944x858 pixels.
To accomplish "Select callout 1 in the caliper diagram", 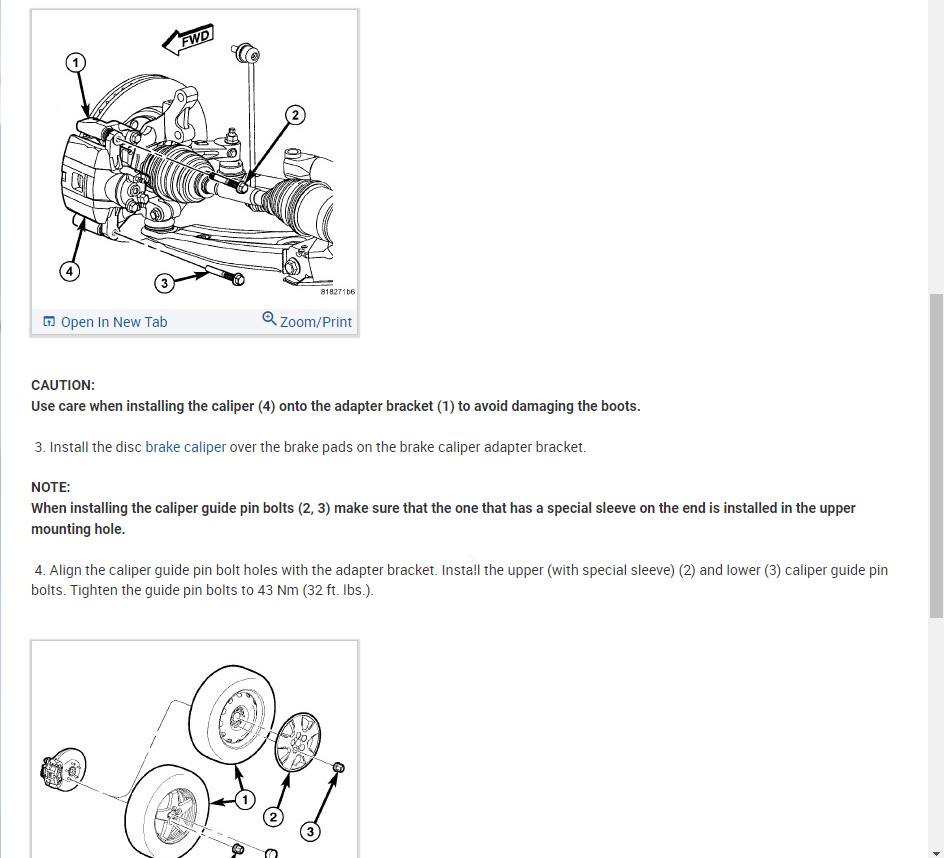I will pyautogui.click(x=75, y=63).
